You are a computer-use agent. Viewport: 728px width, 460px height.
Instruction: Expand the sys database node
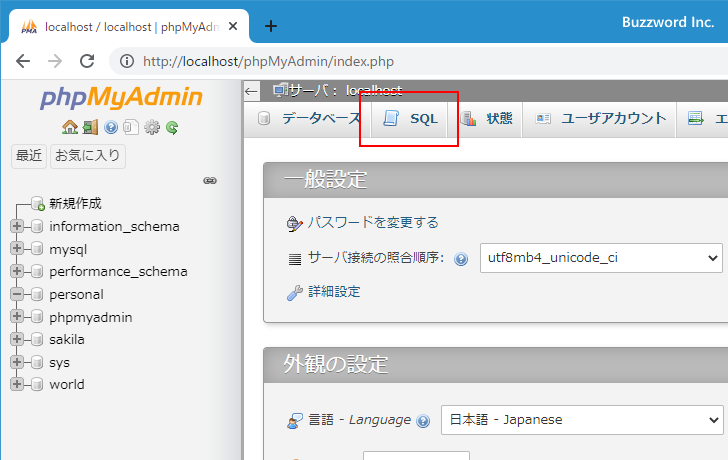click(x=17, y=362)
